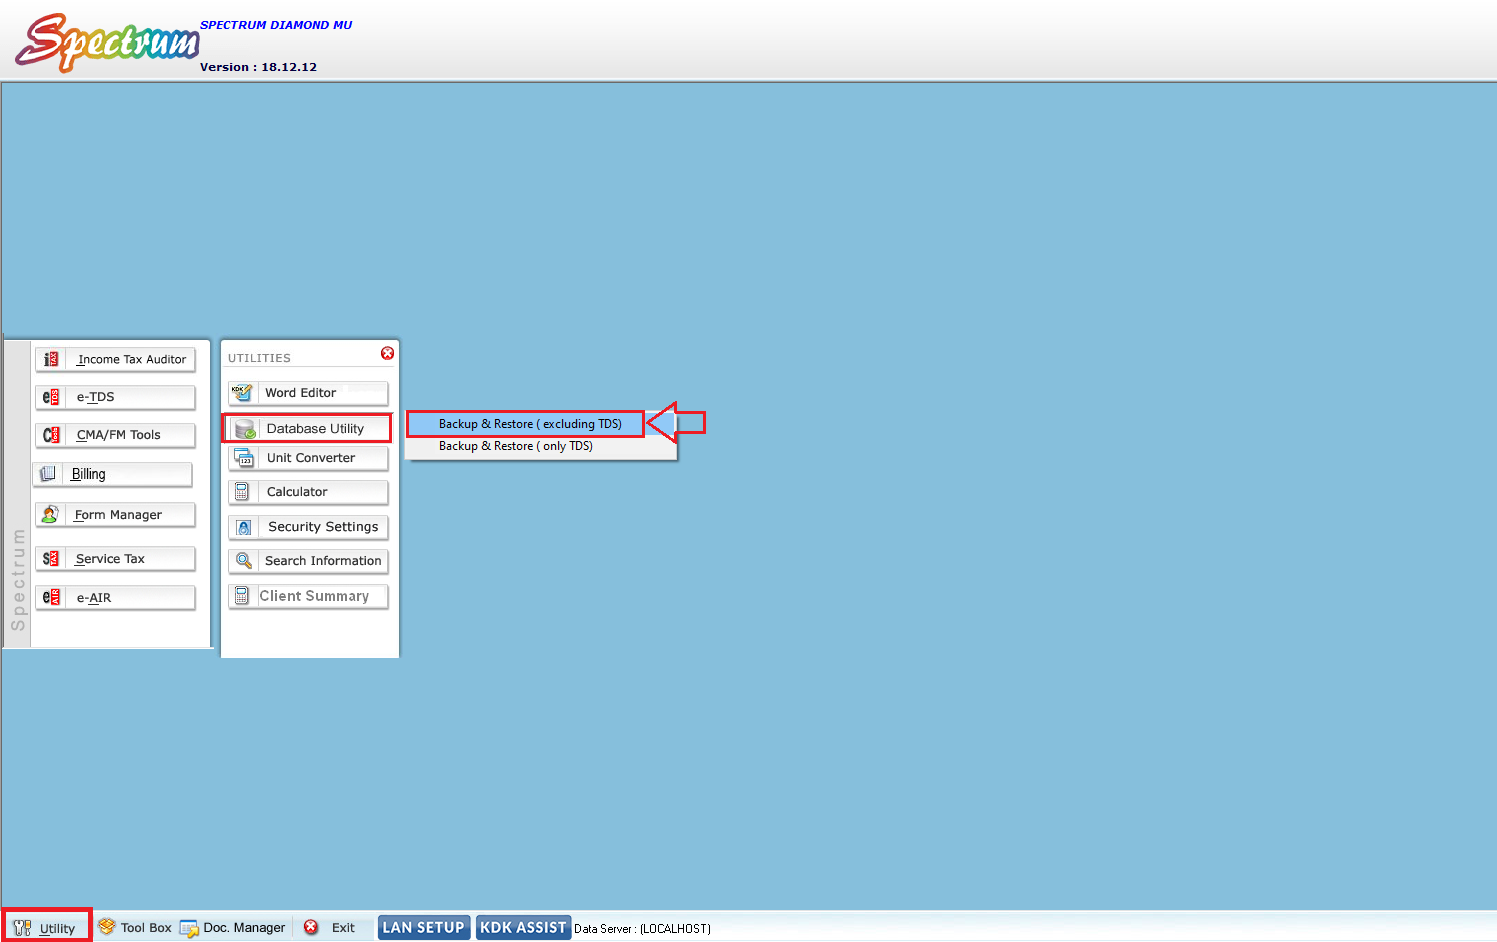The height and width of the screenshot is (942, 1497).
Task: Click the UTILITIES panel heading
Action: click(259, 358)
